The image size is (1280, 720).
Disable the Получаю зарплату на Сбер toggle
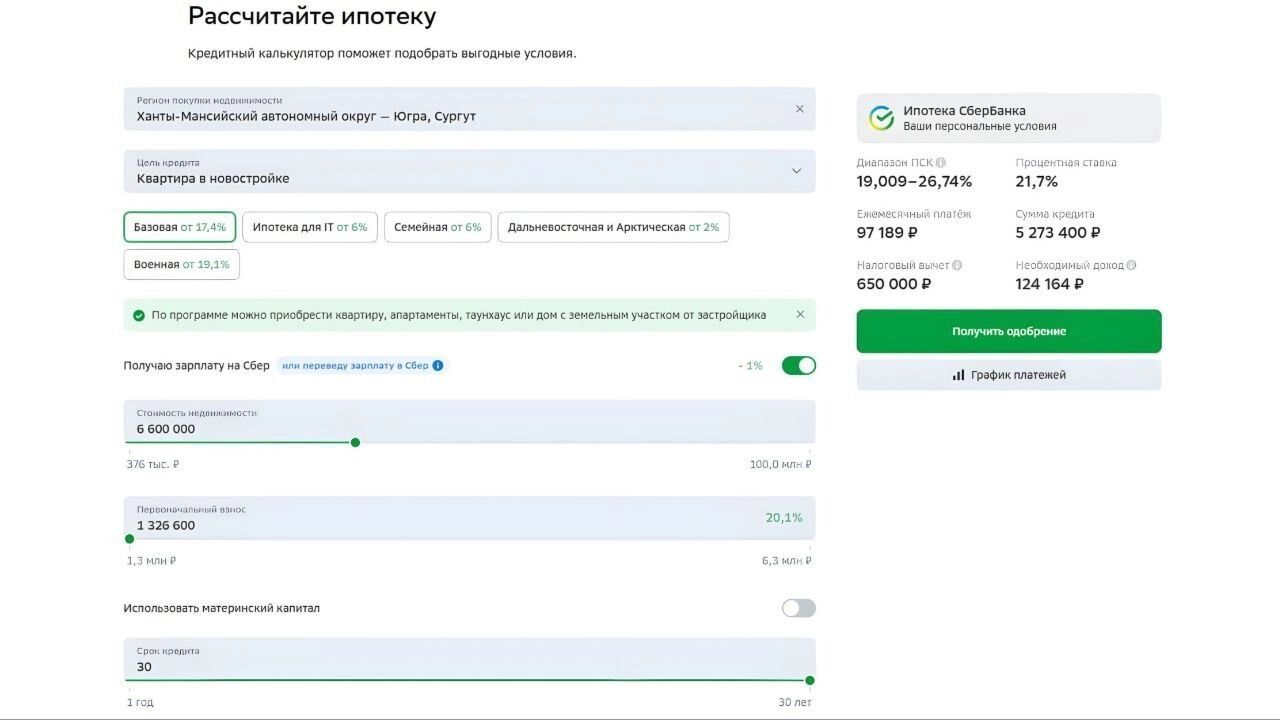[x=798, y=366]
